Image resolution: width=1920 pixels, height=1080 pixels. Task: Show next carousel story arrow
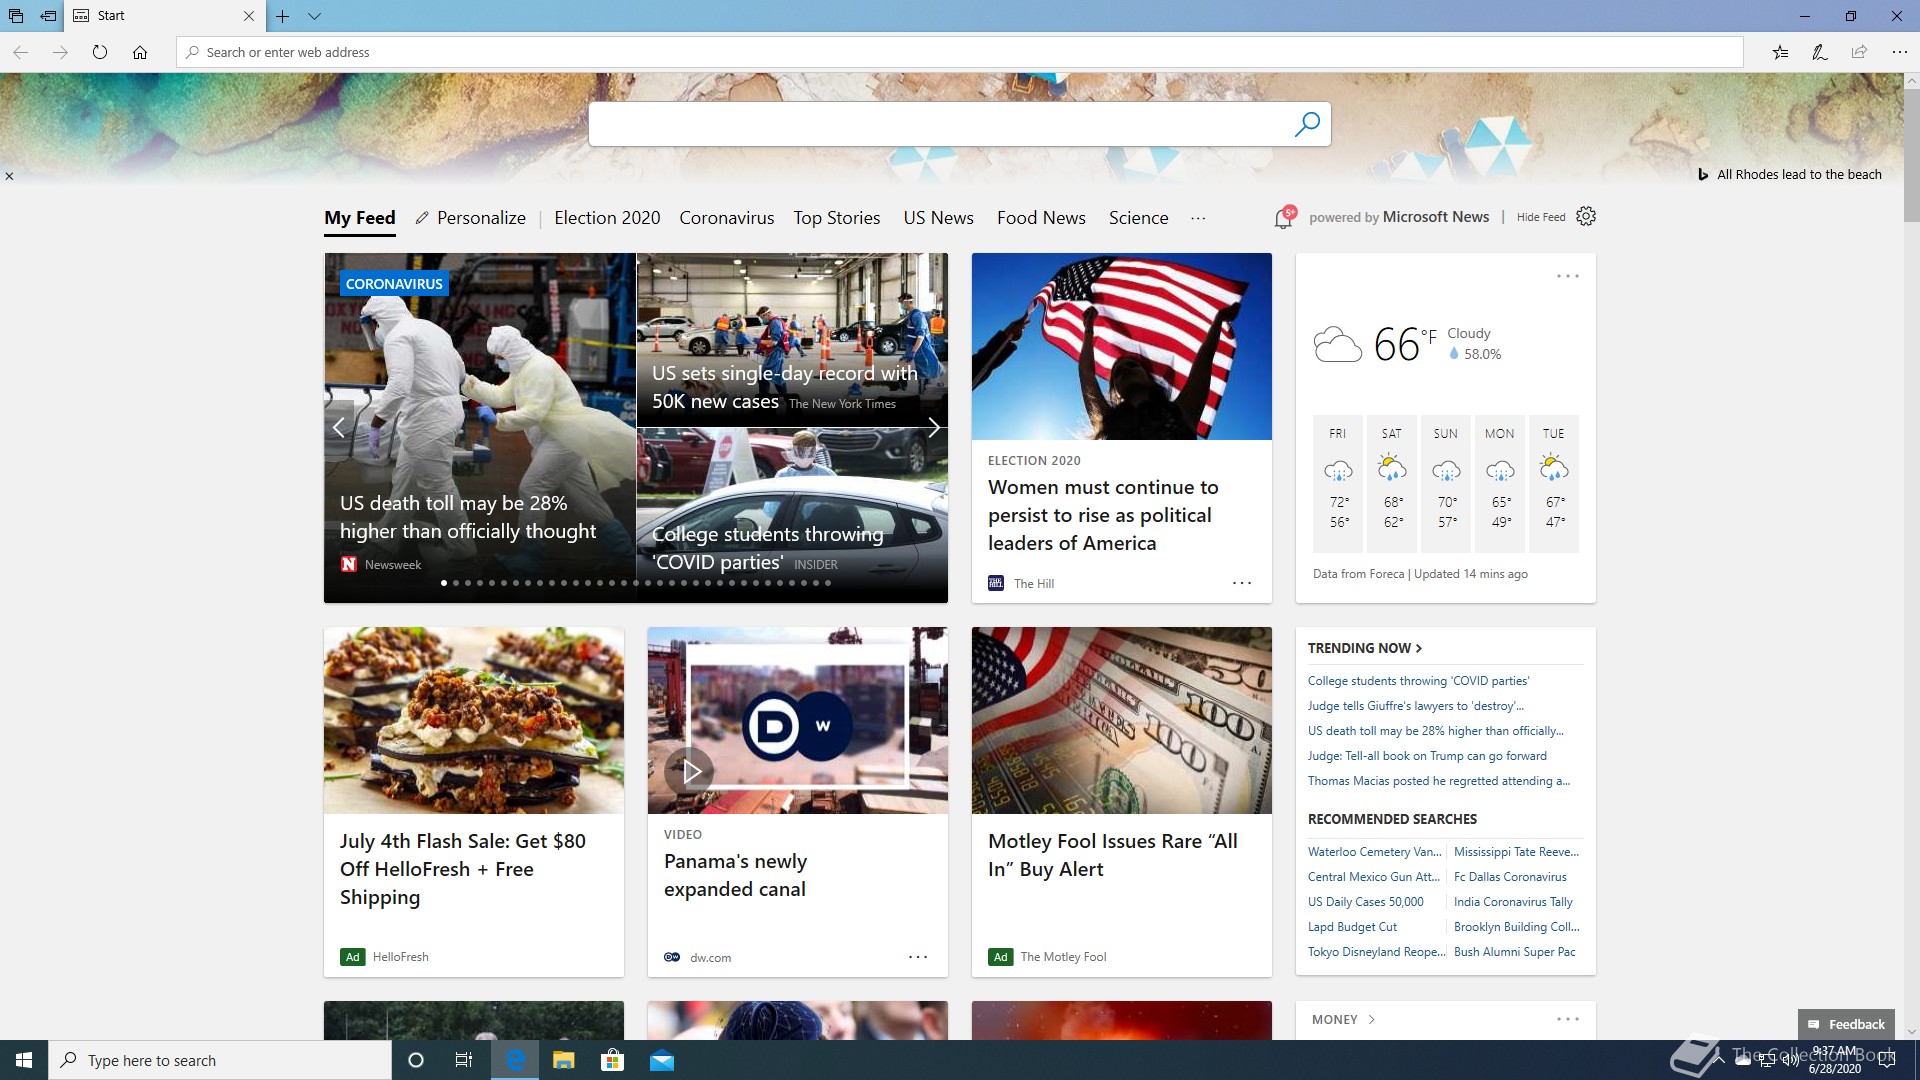933,427
